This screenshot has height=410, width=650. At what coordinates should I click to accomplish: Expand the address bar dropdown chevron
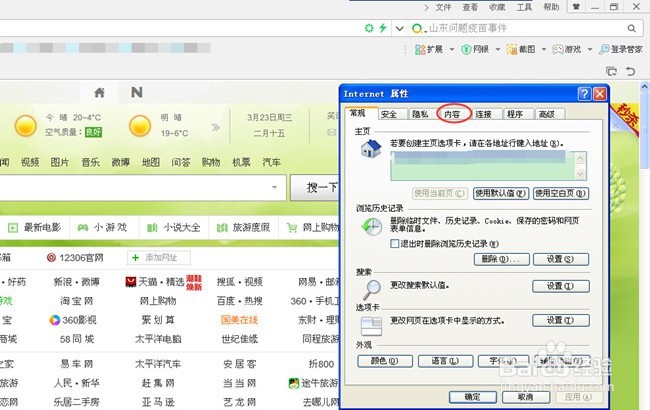(400, 29)
